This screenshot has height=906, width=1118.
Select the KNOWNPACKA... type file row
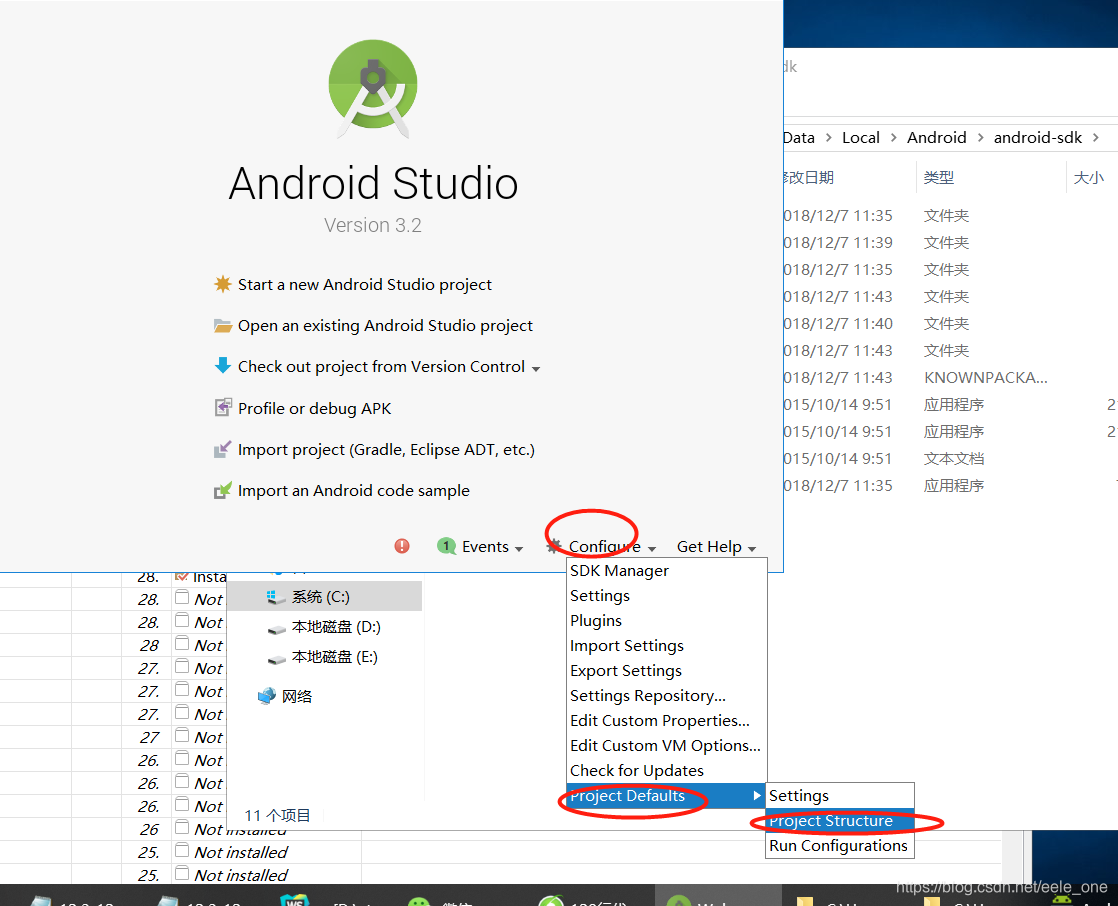[950, 378]
